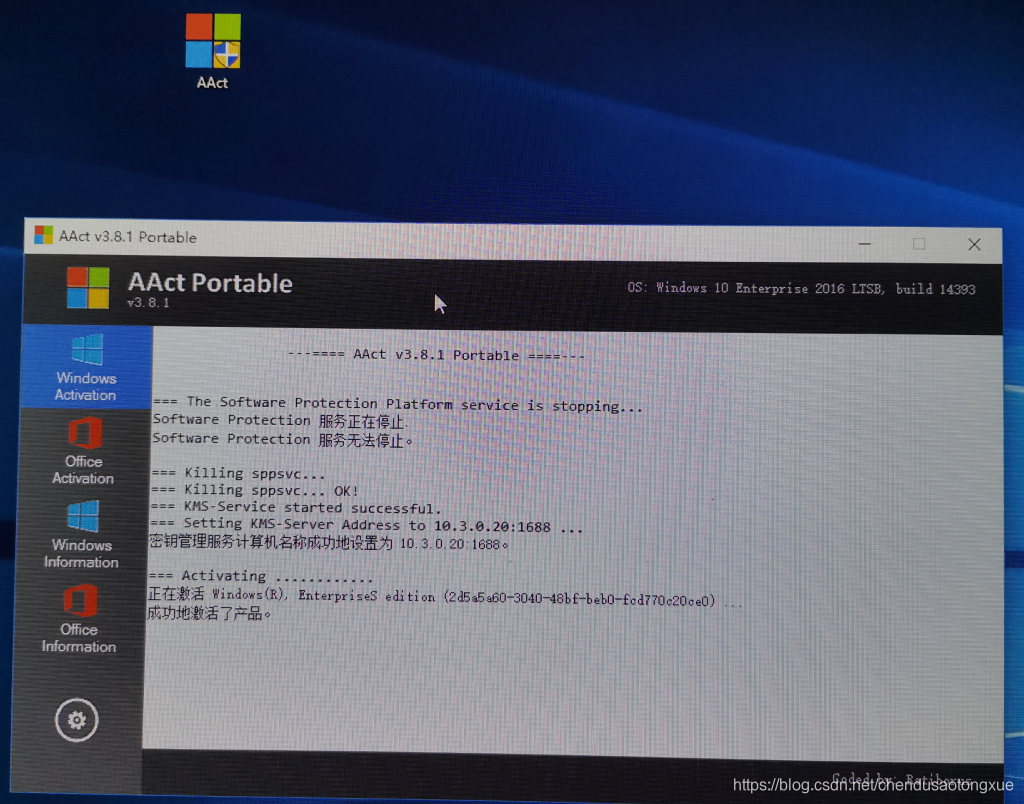Image resolution: width=1024 pixels, height=804 pixels.
Task: Close the AAct v3.8.1 Portable window
Action: [974, 244]
